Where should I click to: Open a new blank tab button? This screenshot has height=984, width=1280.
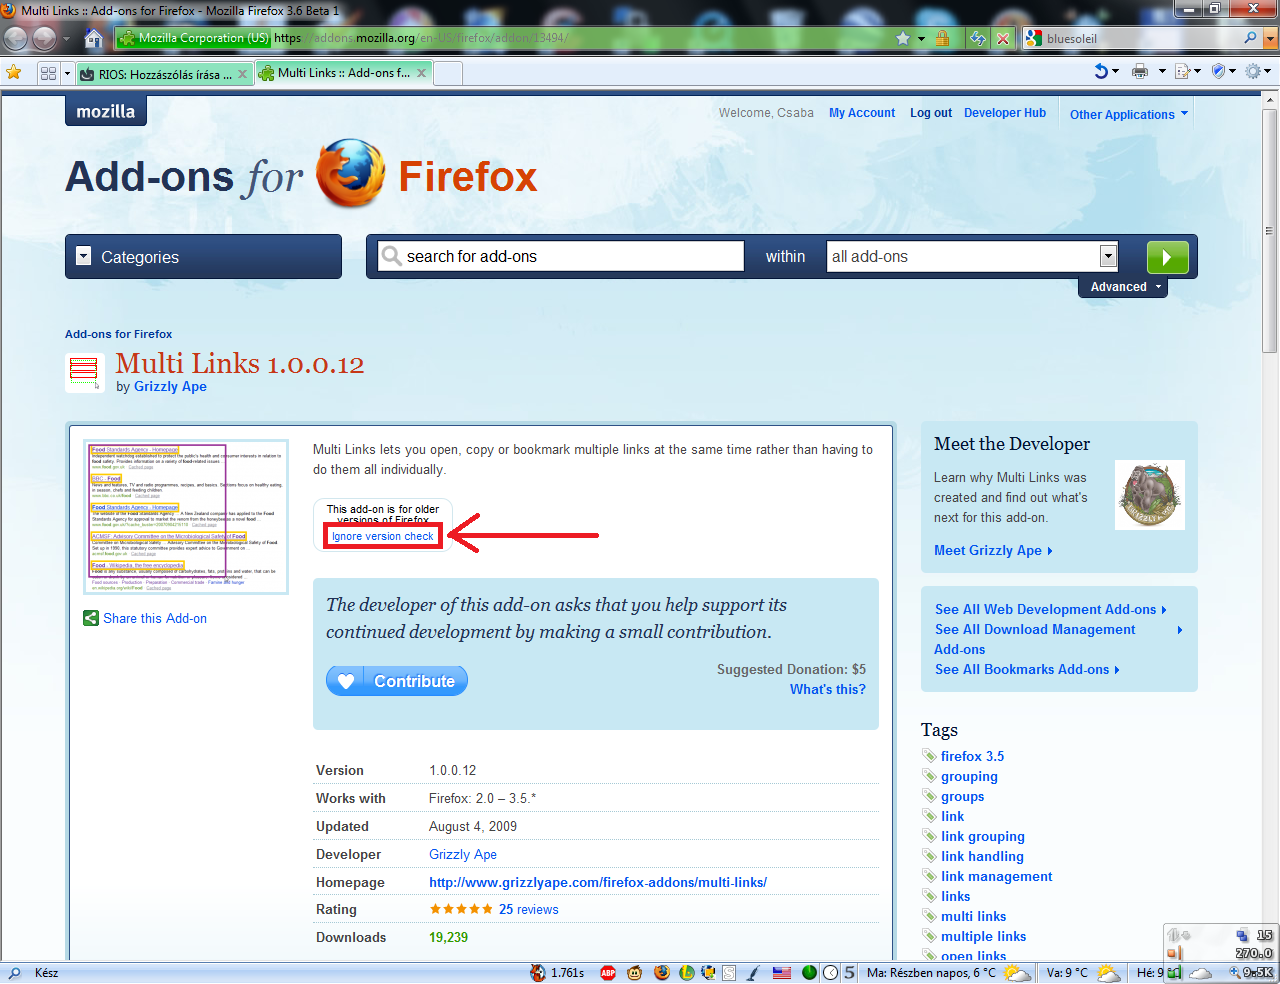pyautogui.click(x=448, y=73)
